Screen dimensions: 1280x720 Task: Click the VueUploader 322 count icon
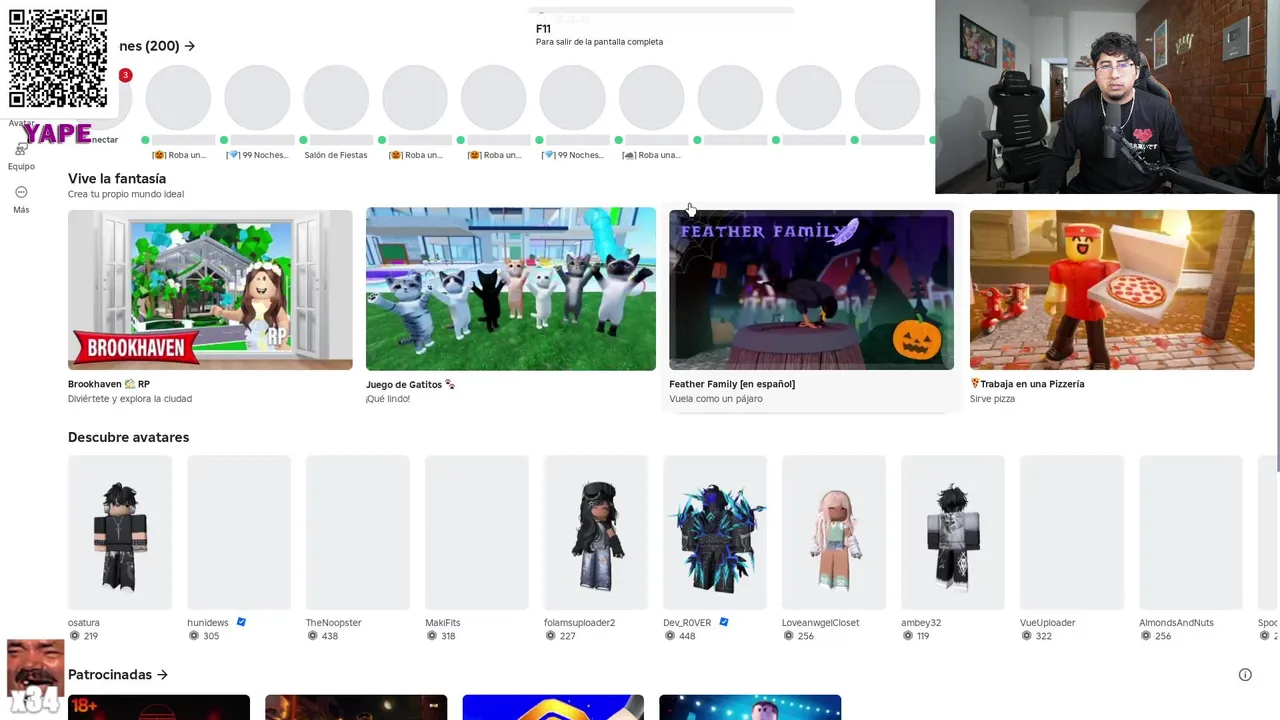(1026, 636)
